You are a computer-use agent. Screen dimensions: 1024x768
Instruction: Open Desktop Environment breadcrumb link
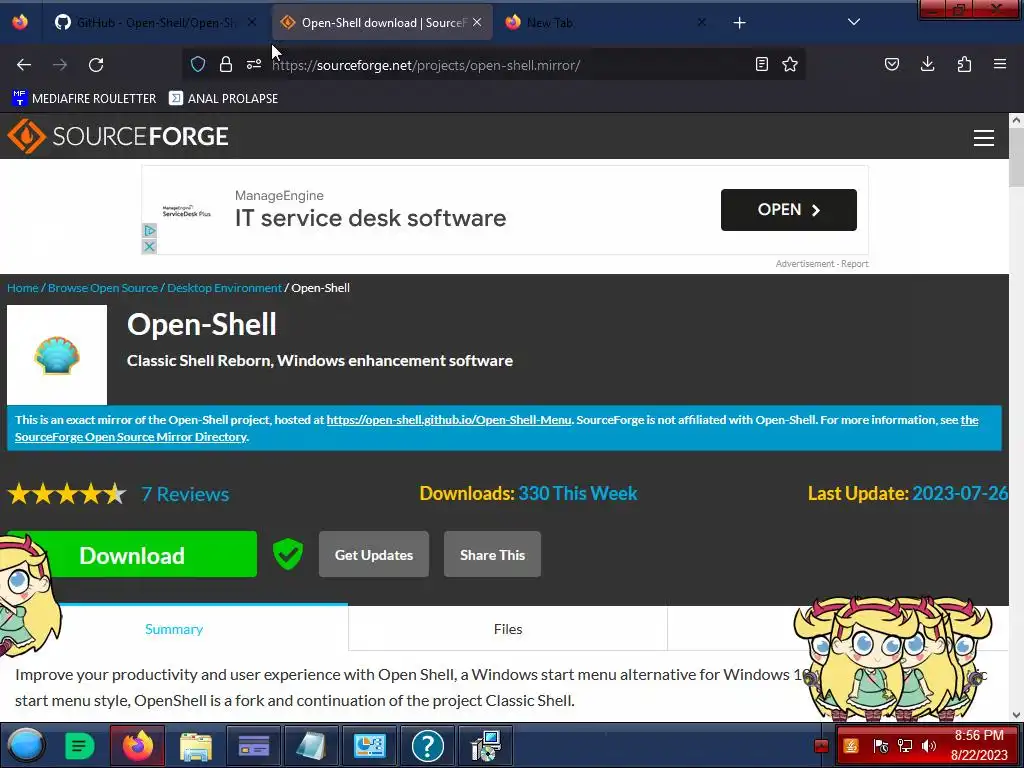click(x=224, y=288)
